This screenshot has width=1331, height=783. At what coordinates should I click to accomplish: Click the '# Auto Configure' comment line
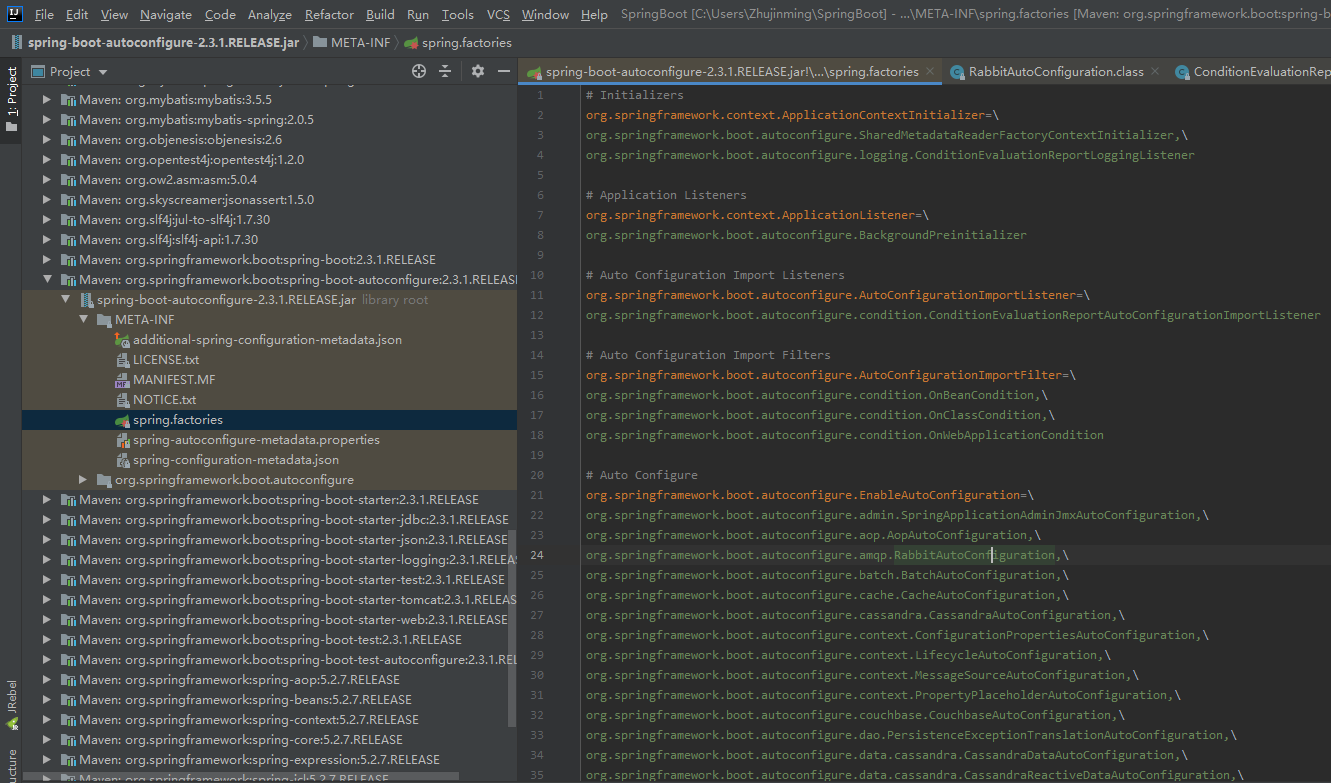coord(642,475)
